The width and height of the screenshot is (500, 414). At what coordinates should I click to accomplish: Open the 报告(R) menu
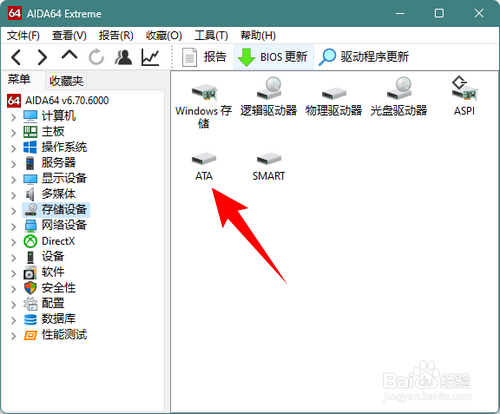point(116,35)
